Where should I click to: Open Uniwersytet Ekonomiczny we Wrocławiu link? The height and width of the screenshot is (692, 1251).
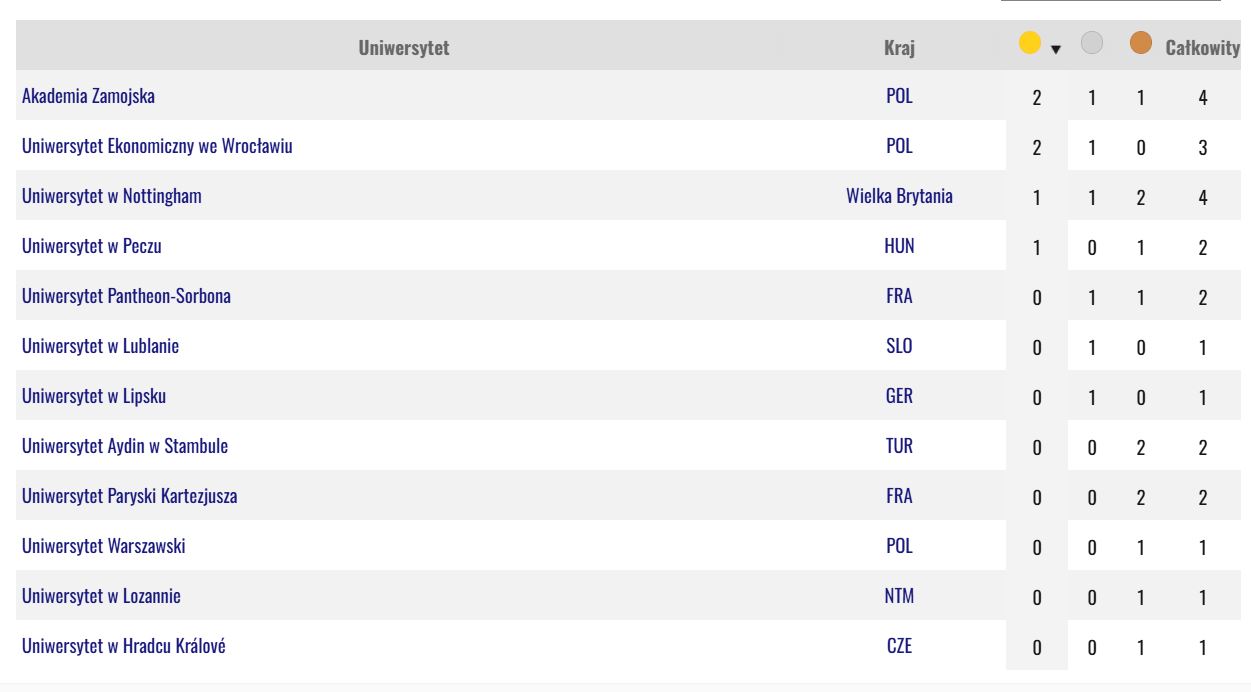pos(157,146)
